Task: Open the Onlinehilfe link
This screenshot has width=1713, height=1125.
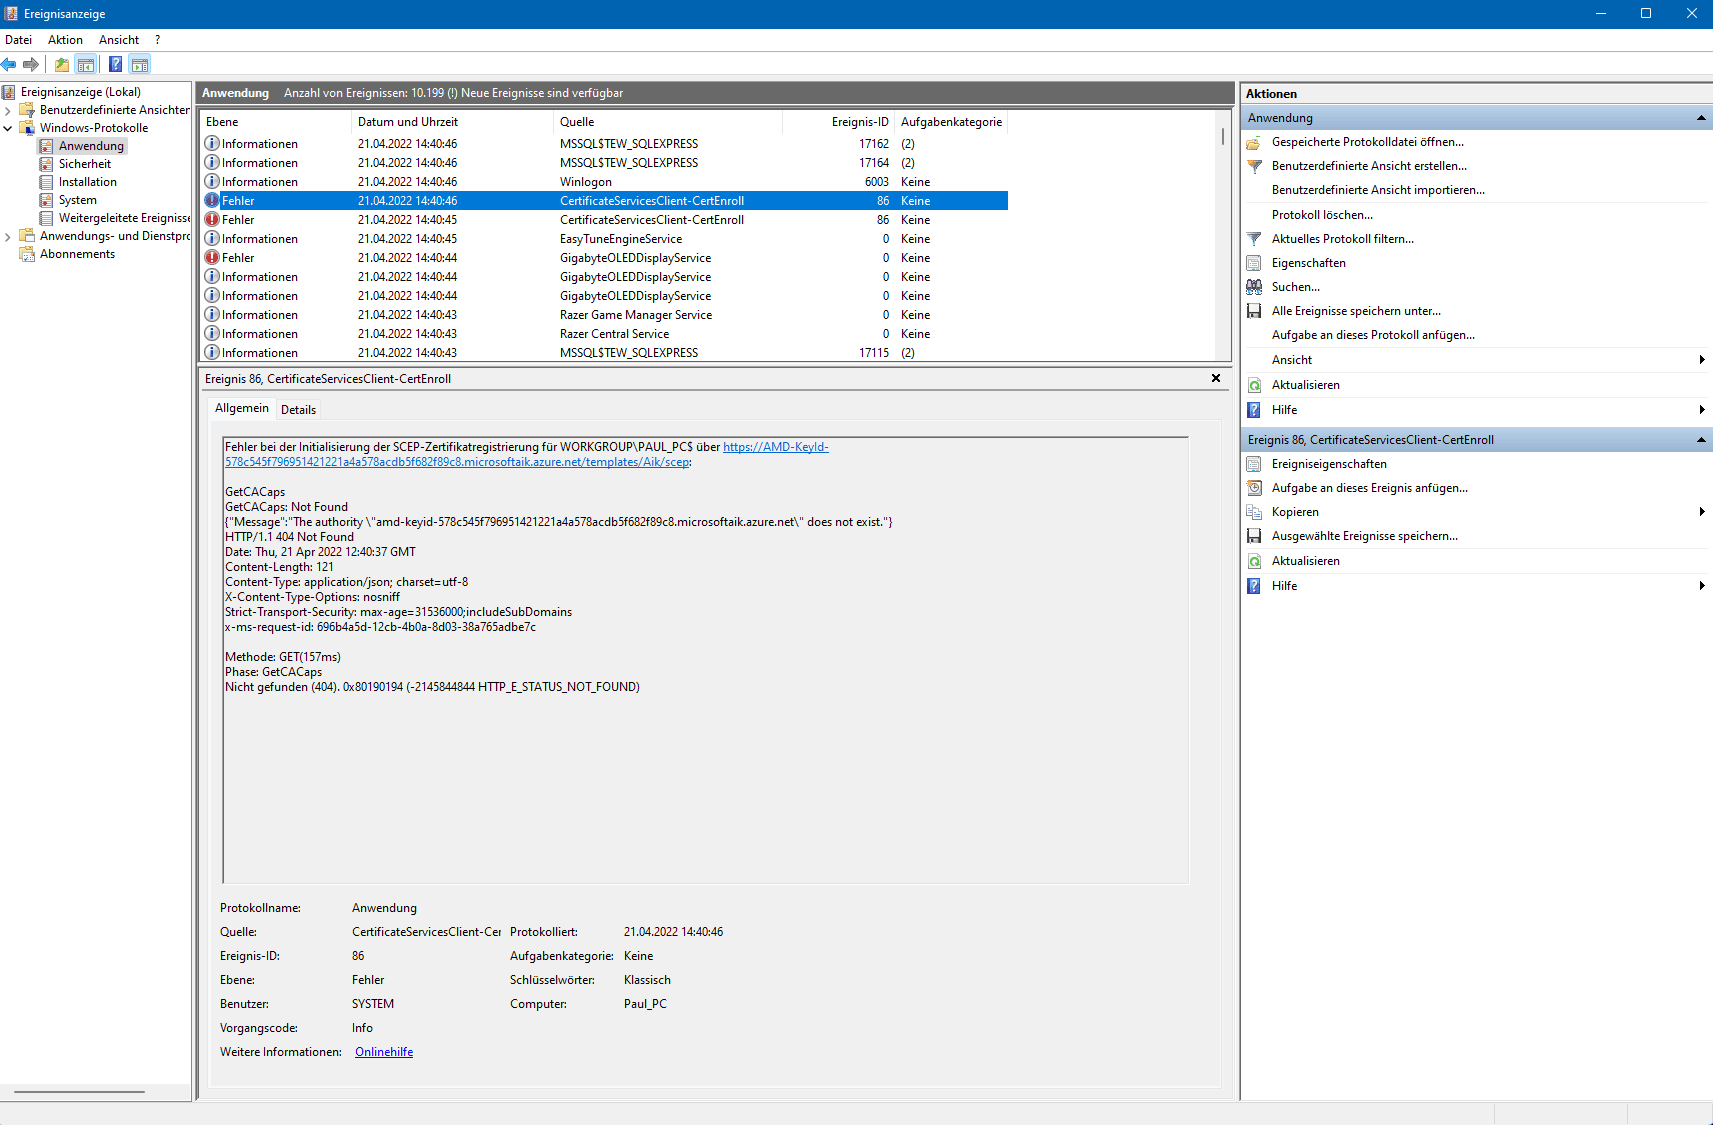Action: 384,1052
